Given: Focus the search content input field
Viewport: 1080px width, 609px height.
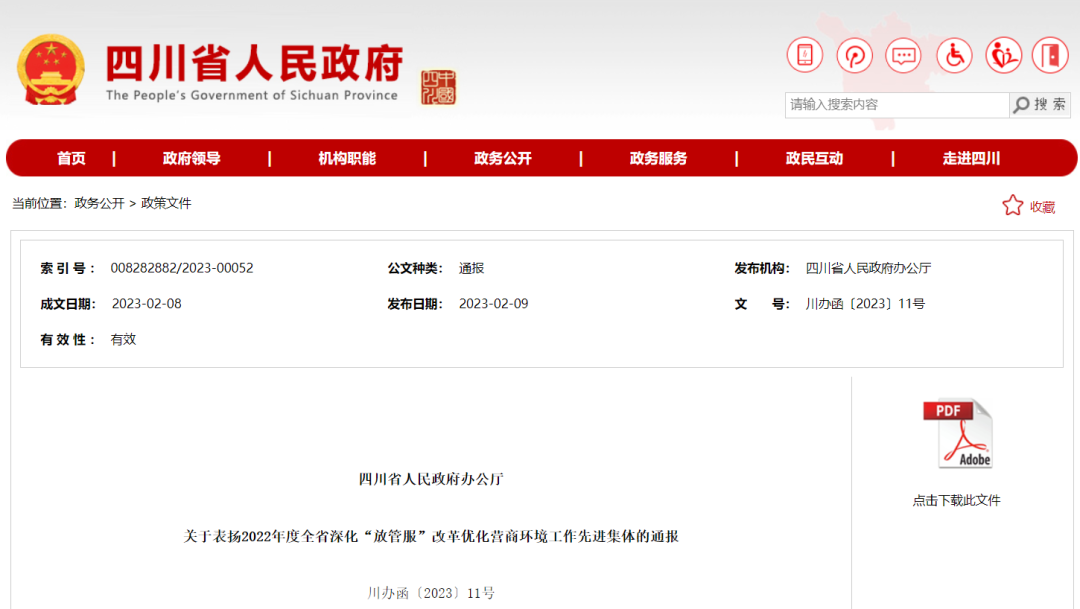Looking at the screenshot, I should (897, 105).
